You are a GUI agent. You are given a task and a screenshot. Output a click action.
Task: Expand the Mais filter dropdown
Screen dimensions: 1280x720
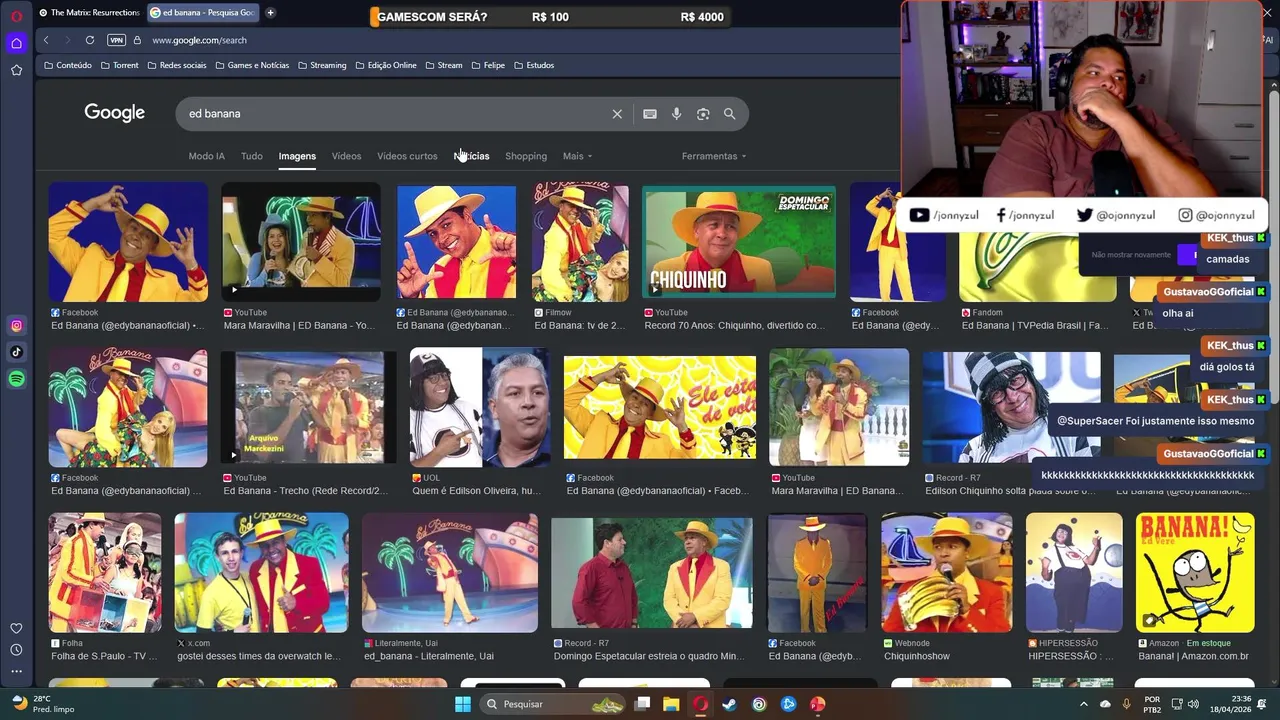click(x=577, y=156)
